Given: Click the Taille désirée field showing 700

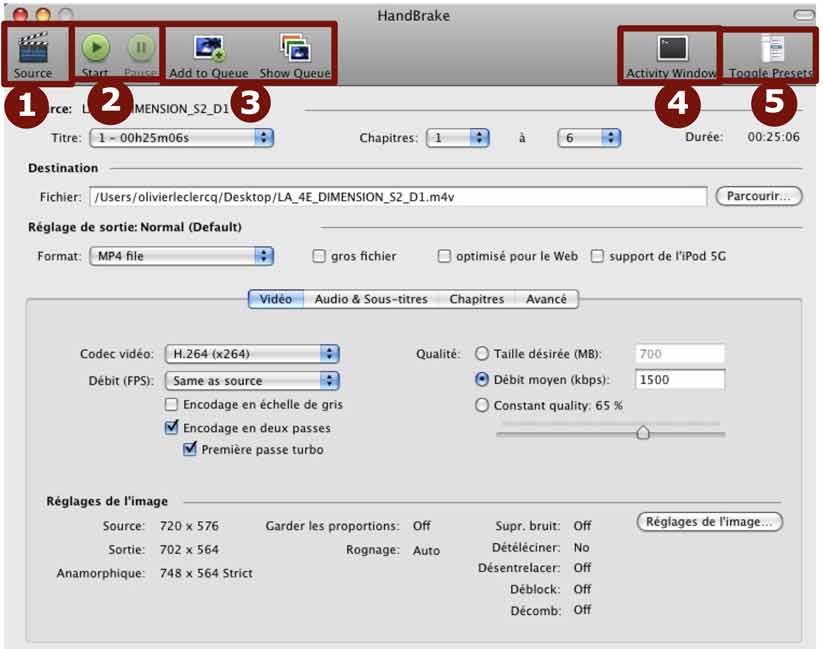Looking at the screenshot, I should click(680, 354).
